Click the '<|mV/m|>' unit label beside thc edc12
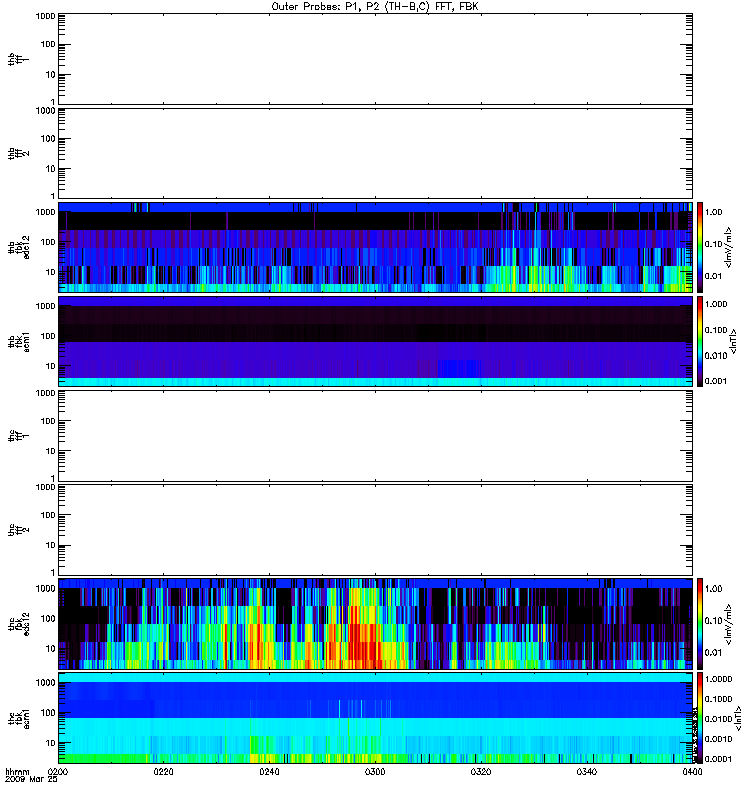The width and height of the screenshot is (750, 800). tap(730, 623)
